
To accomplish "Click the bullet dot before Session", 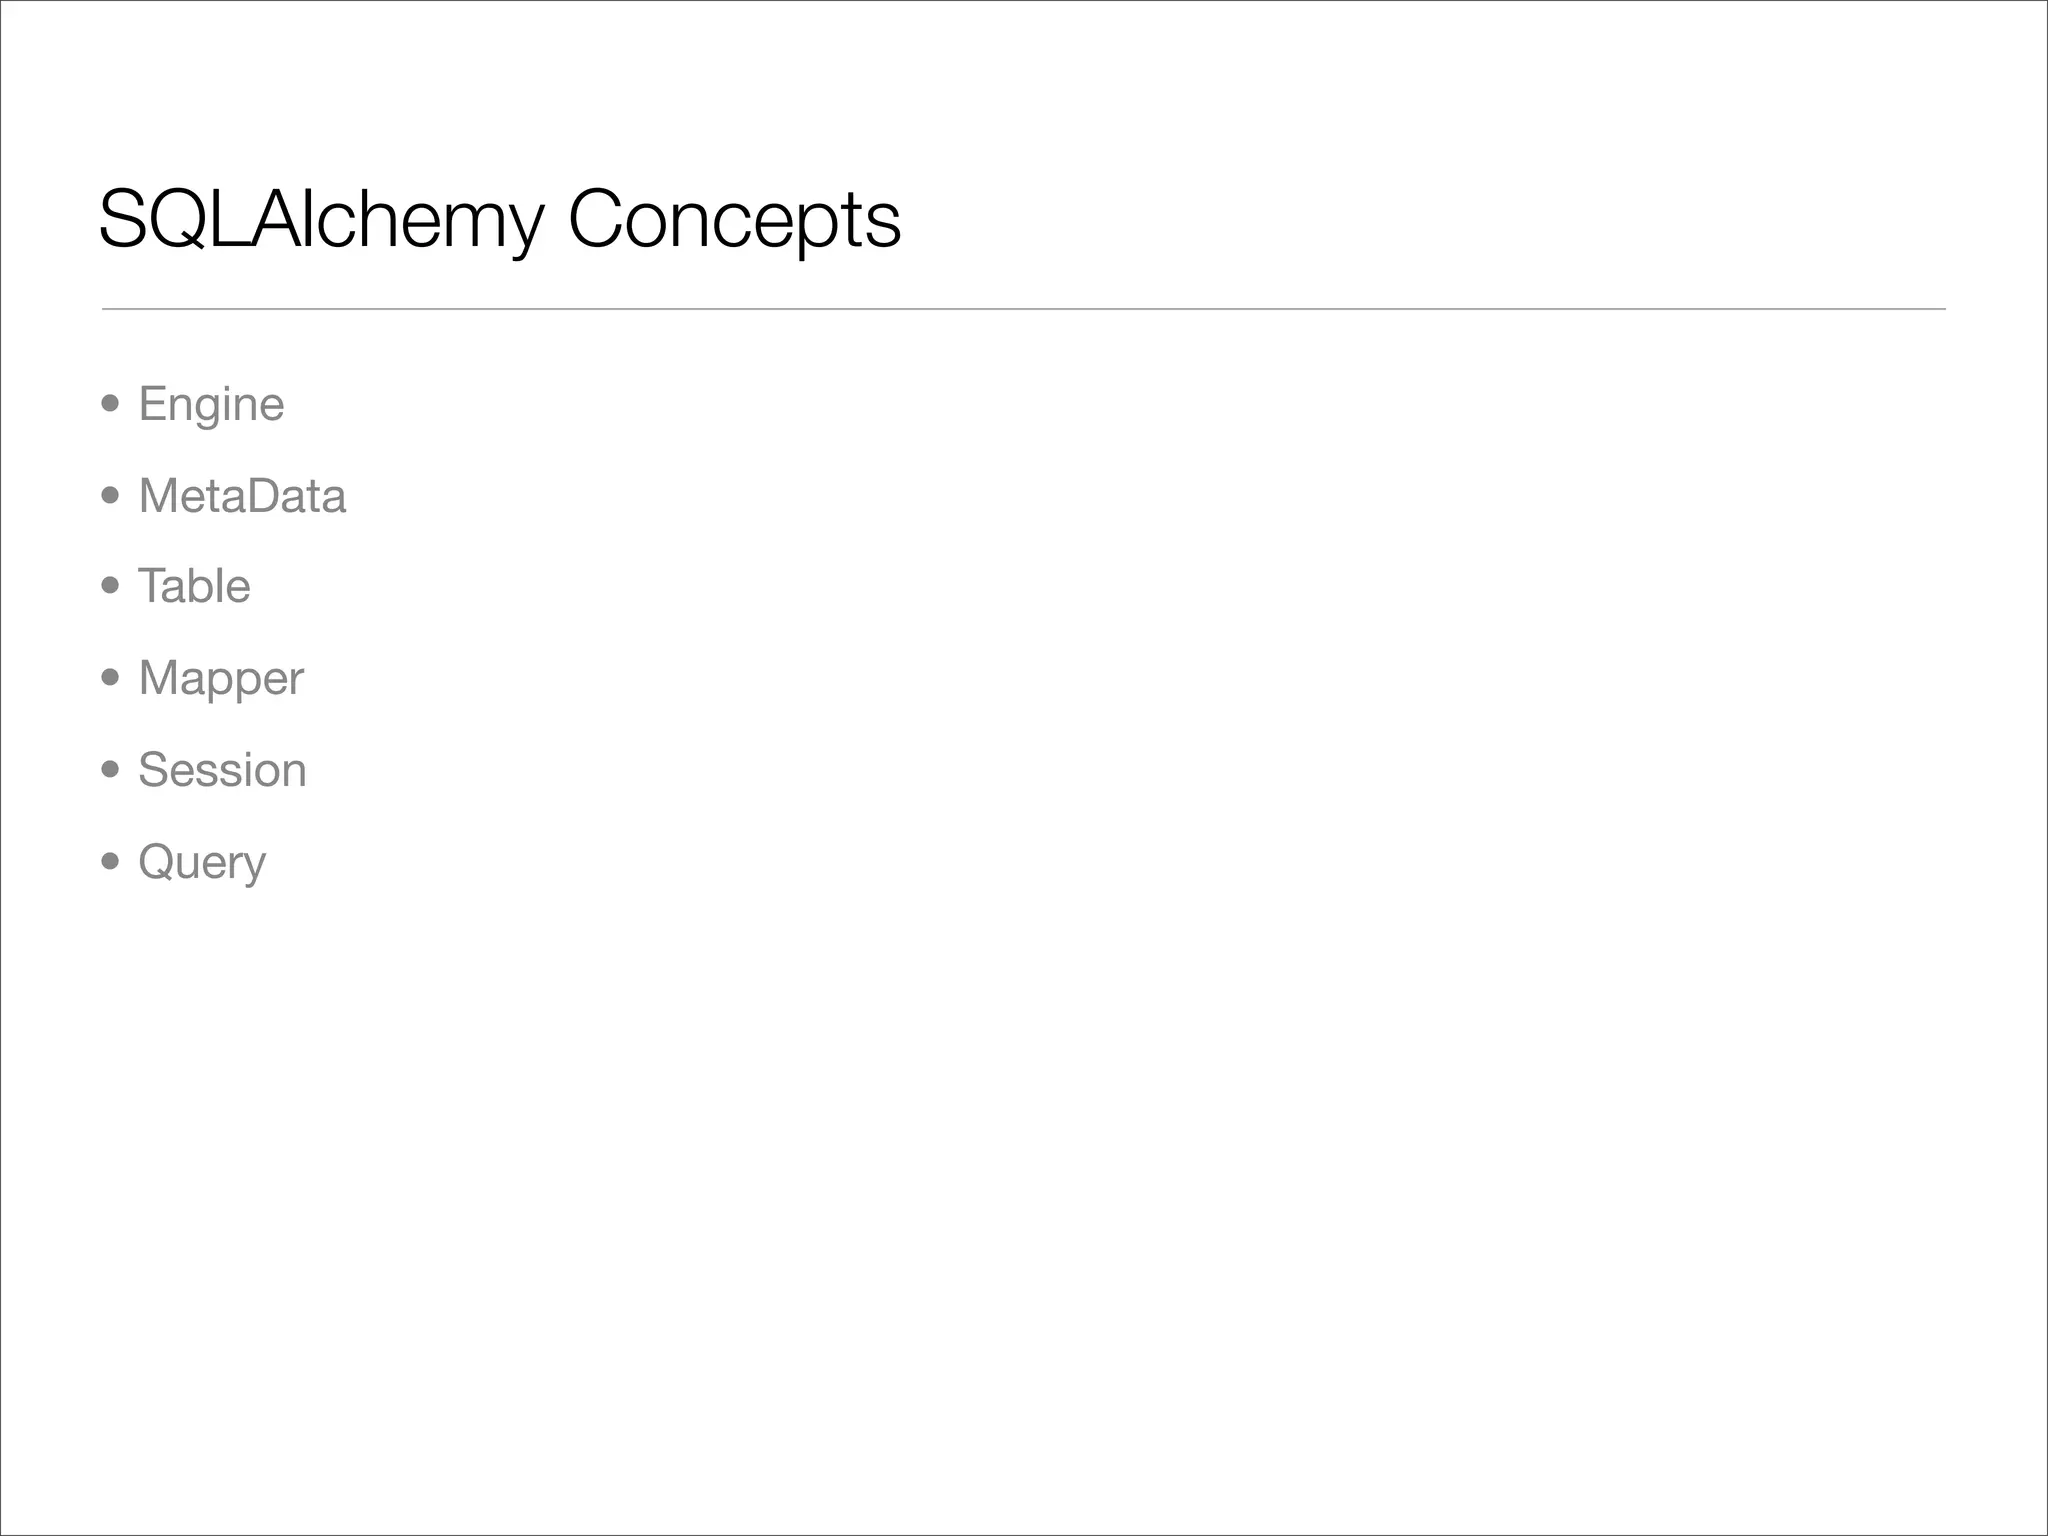I will pyautogui.click(x=111, y=769).
